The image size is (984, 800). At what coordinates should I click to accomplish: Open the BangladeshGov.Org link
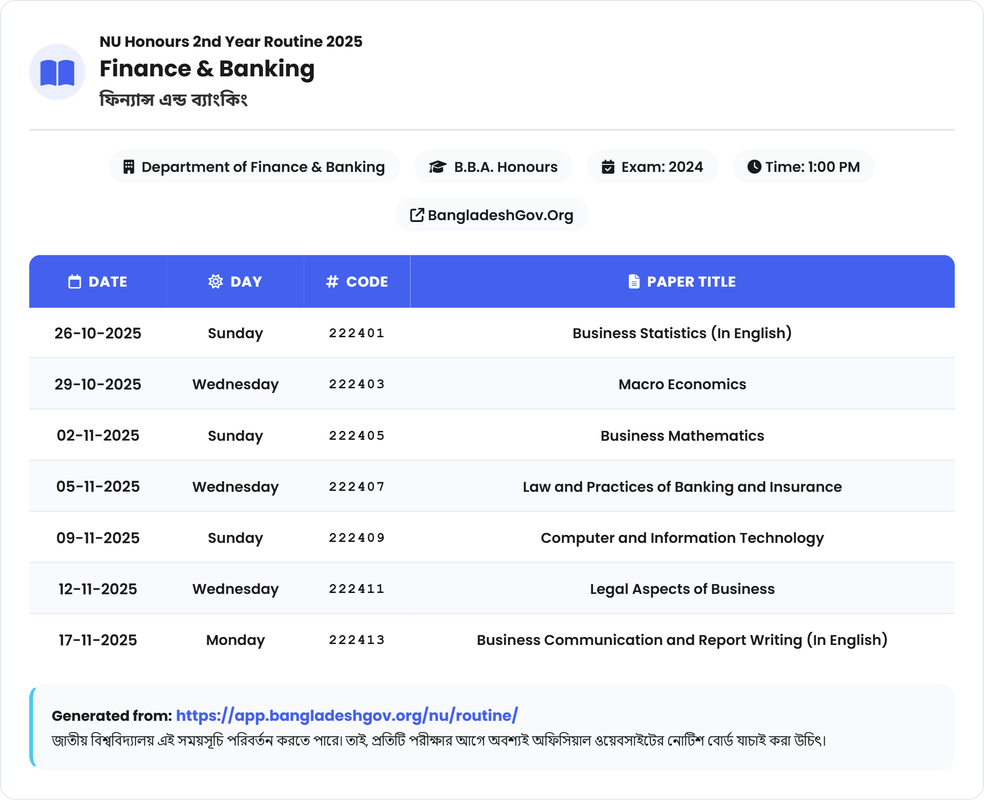pos(500,215)
